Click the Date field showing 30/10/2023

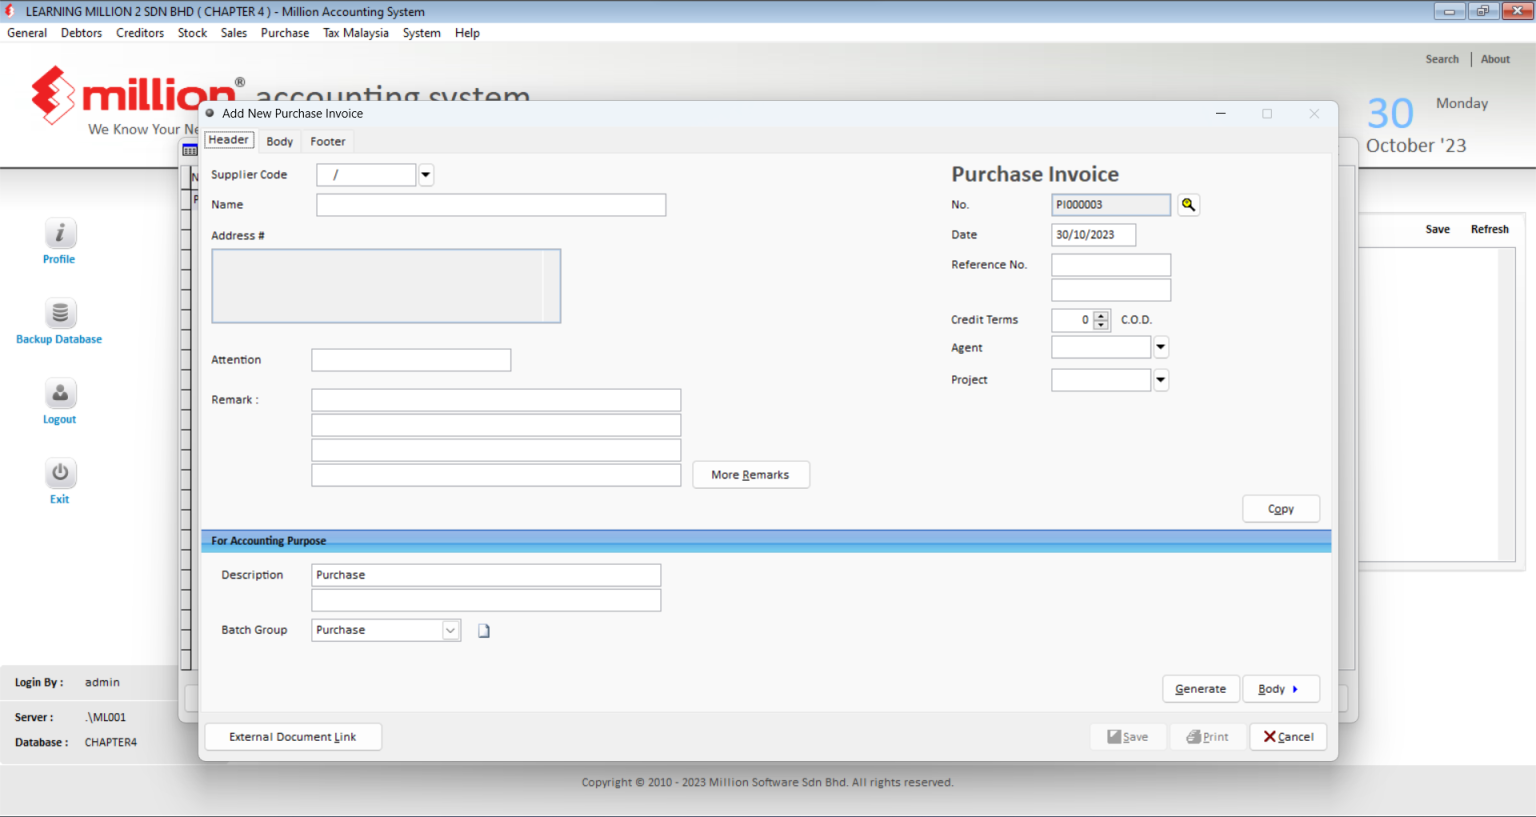[x=1093, y=234]
